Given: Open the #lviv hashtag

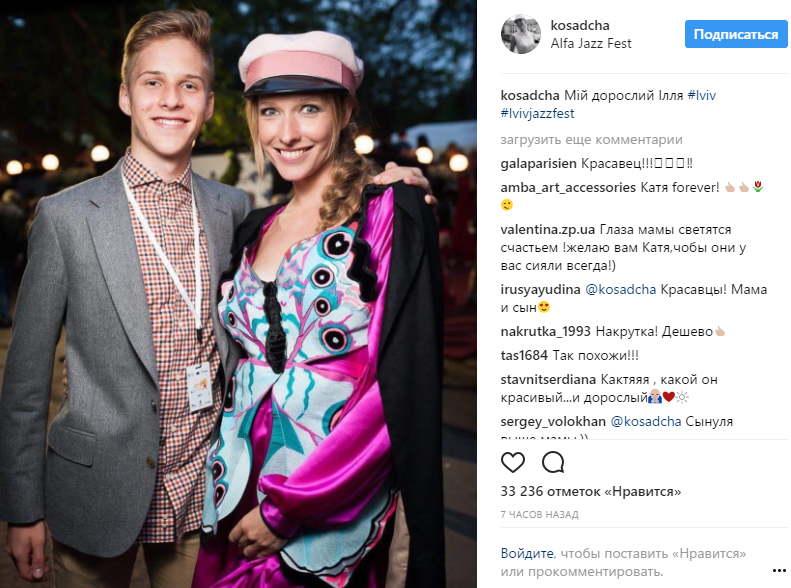Looking at the screenshot, I should tap(701, 95).
